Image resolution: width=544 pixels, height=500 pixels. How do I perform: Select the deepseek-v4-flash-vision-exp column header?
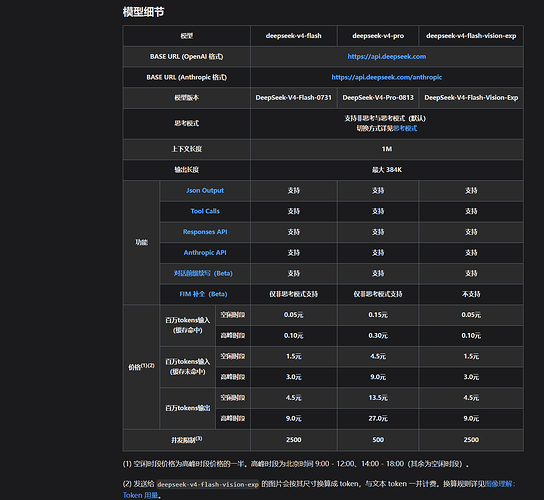pos(471,36)
